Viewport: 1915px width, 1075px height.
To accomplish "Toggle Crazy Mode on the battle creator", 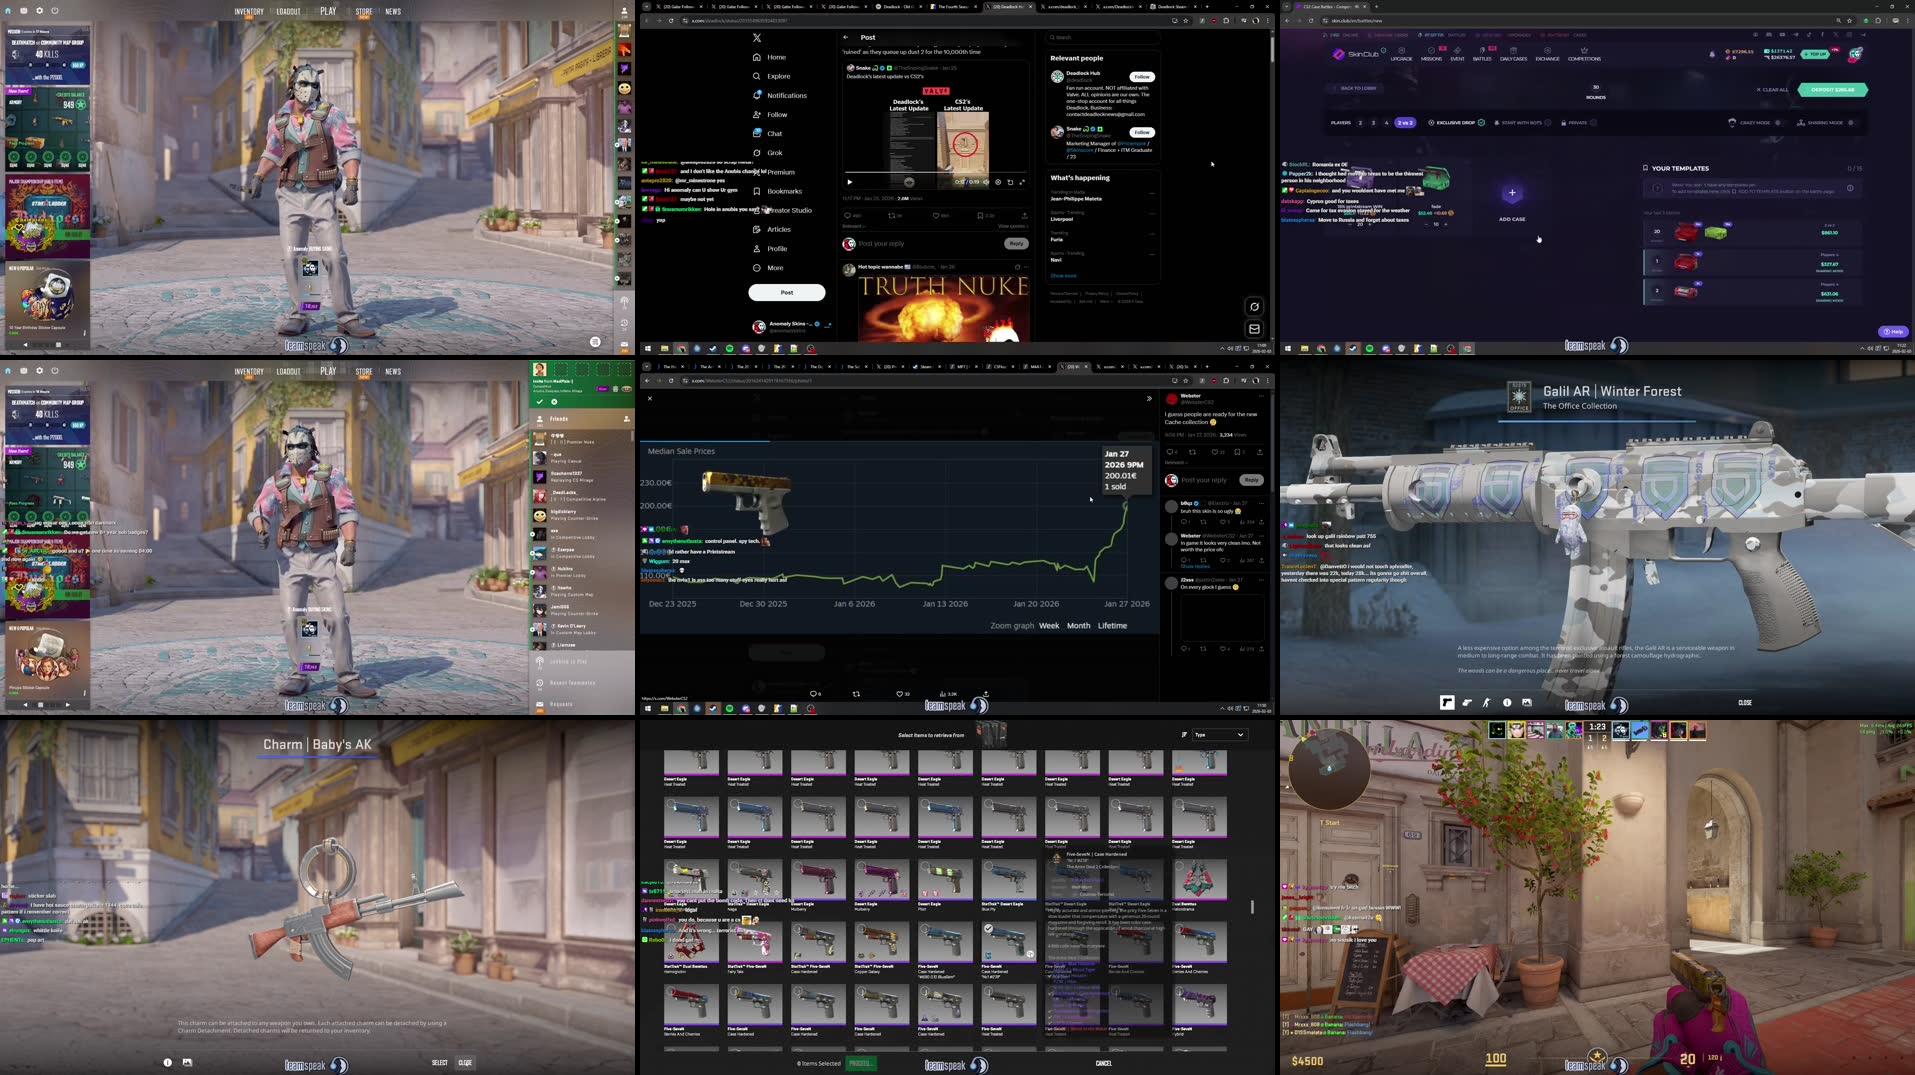I will [x=1778, y=123].
